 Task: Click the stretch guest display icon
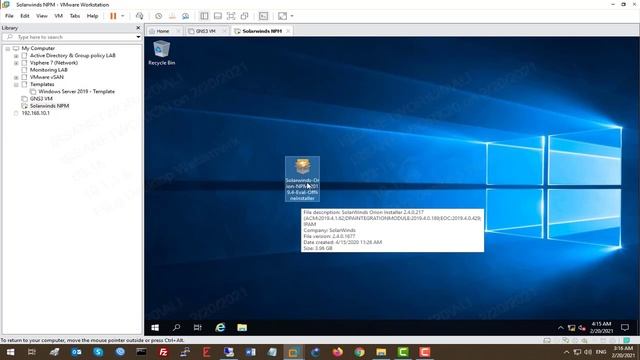(282, 16)
